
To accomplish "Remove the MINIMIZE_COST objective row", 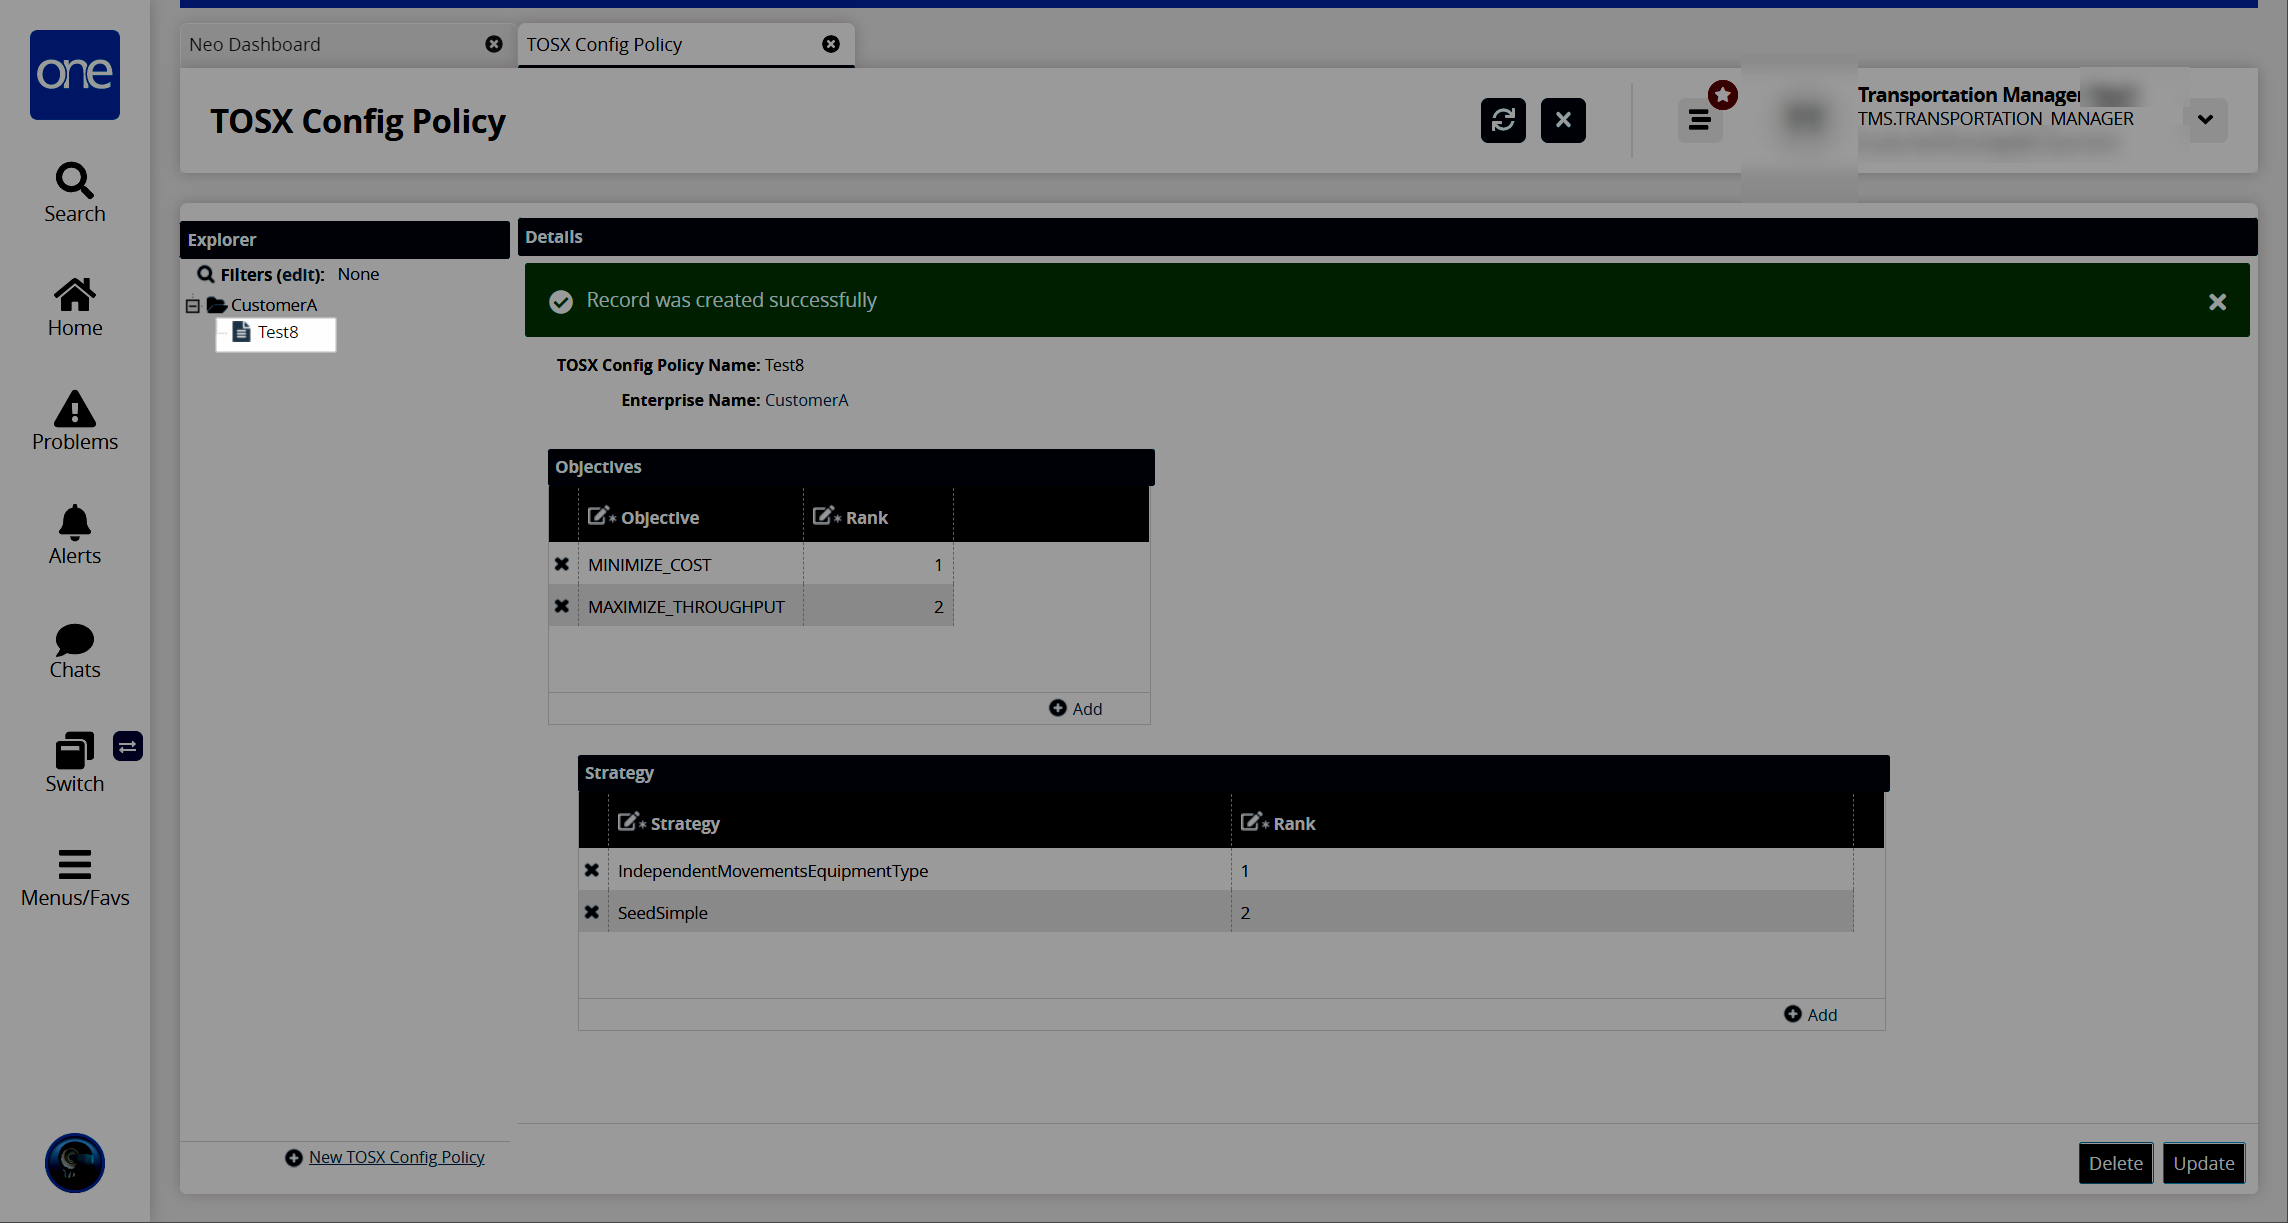I will (562, 564).
